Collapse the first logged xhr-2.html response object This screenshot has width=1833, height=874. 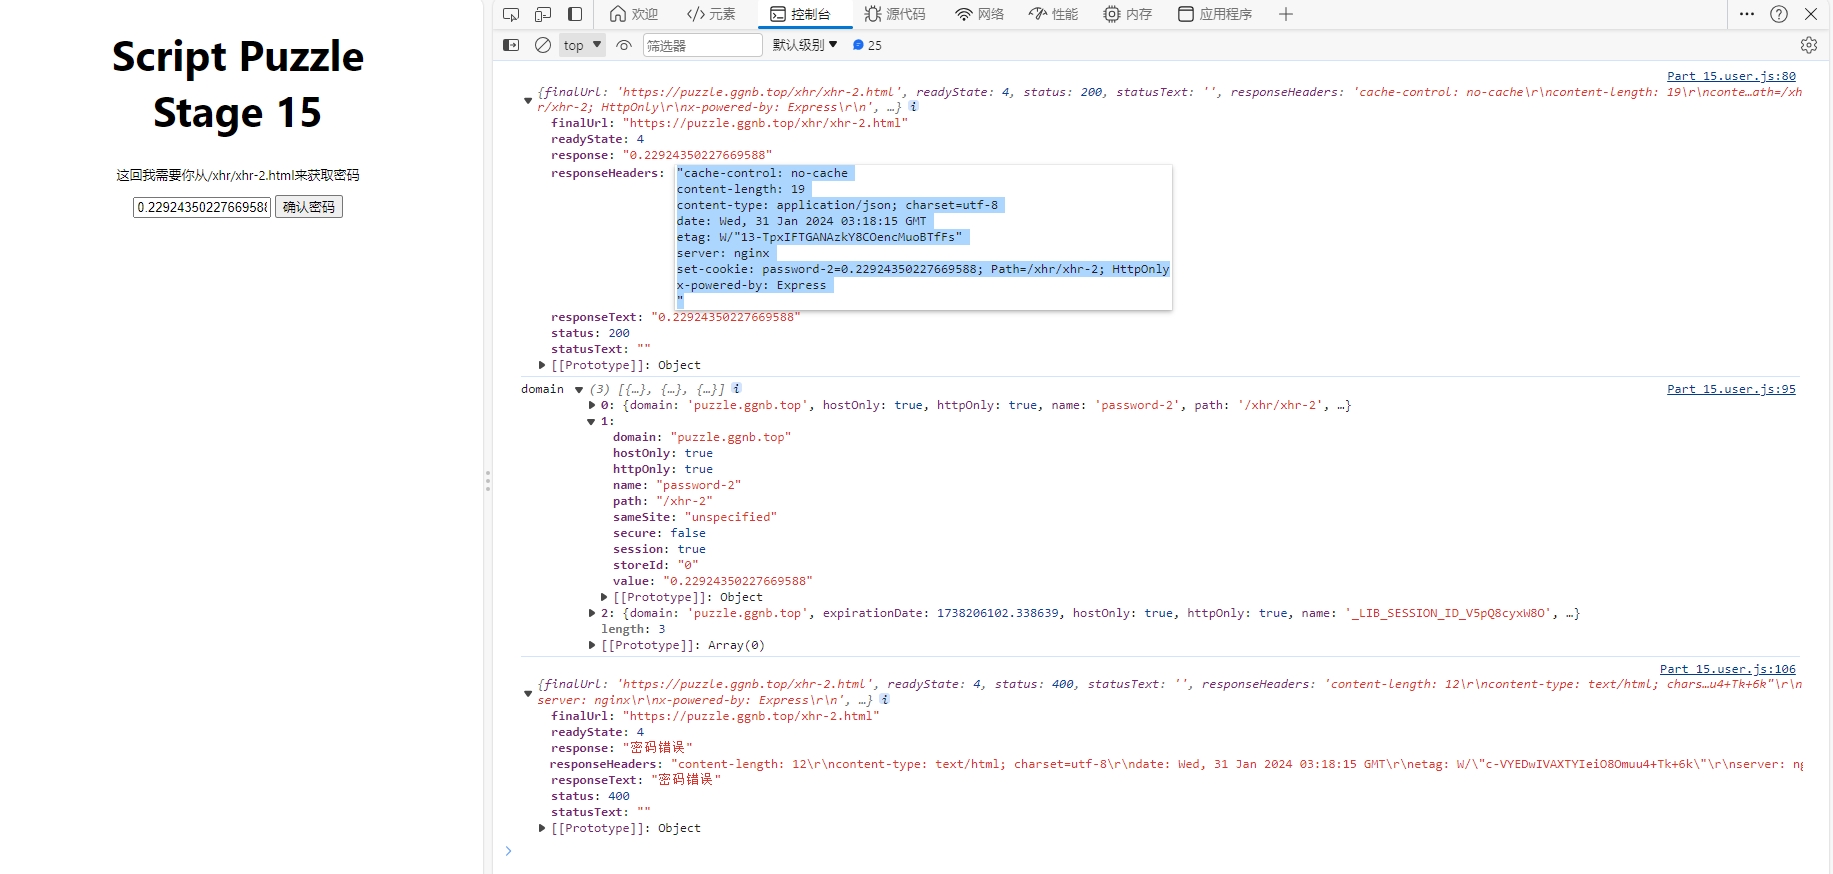tap(528, 100)
